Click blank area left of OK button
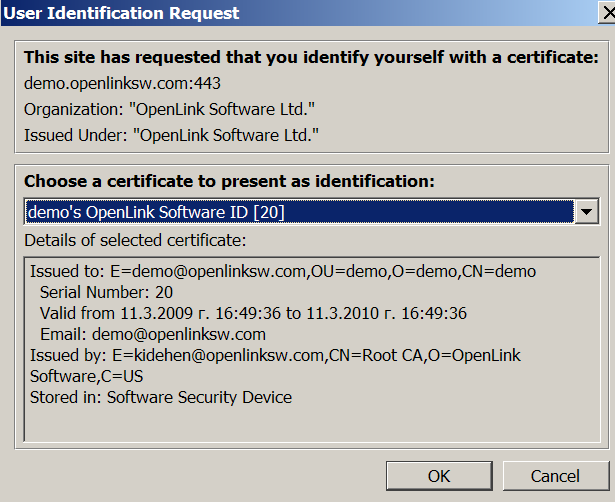615x502 pixels. (x=200, y=476)
